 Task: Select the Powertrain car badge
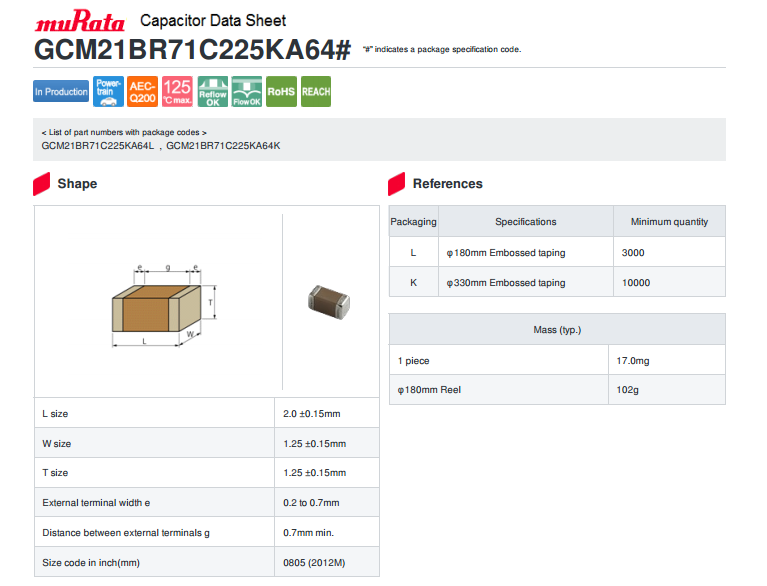click(108, 91)
